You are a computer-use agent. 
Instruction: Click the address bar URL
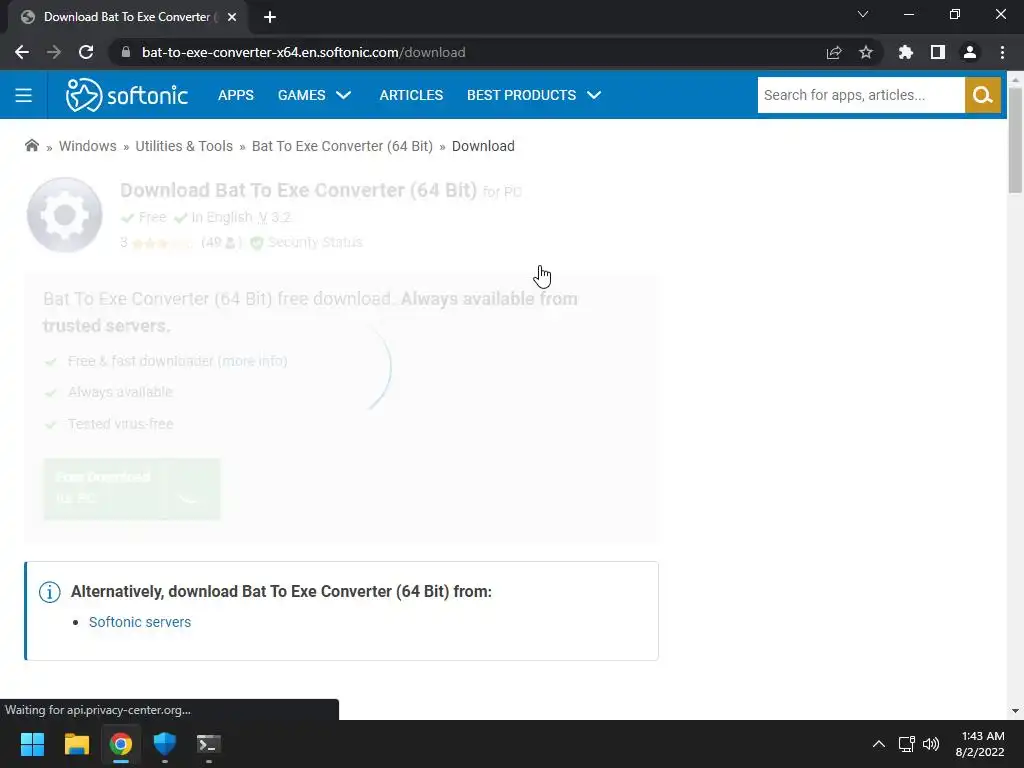click(304, 52)
